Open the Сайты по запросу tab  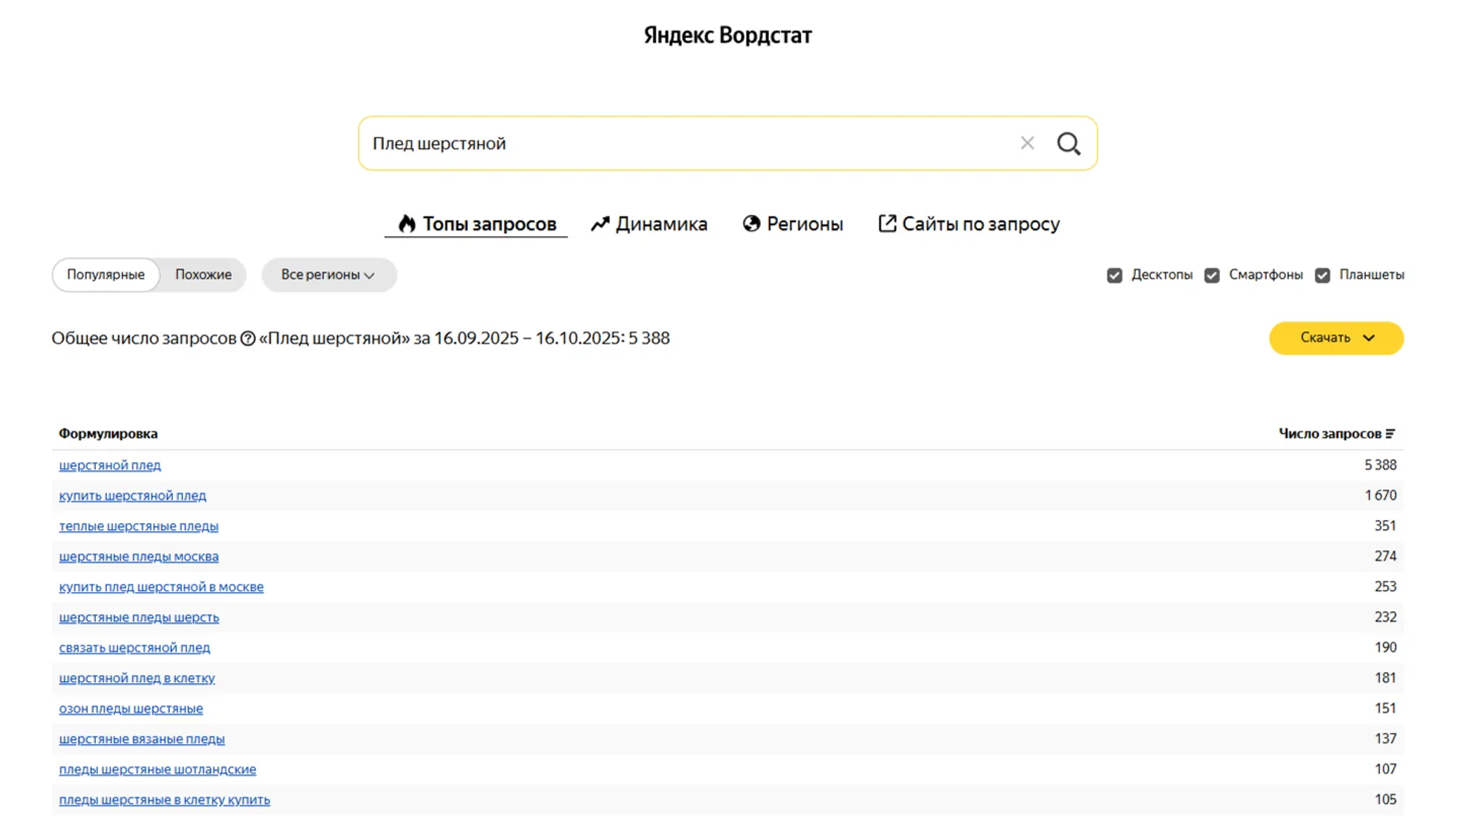pyautogui.click(x=969, y=224)
